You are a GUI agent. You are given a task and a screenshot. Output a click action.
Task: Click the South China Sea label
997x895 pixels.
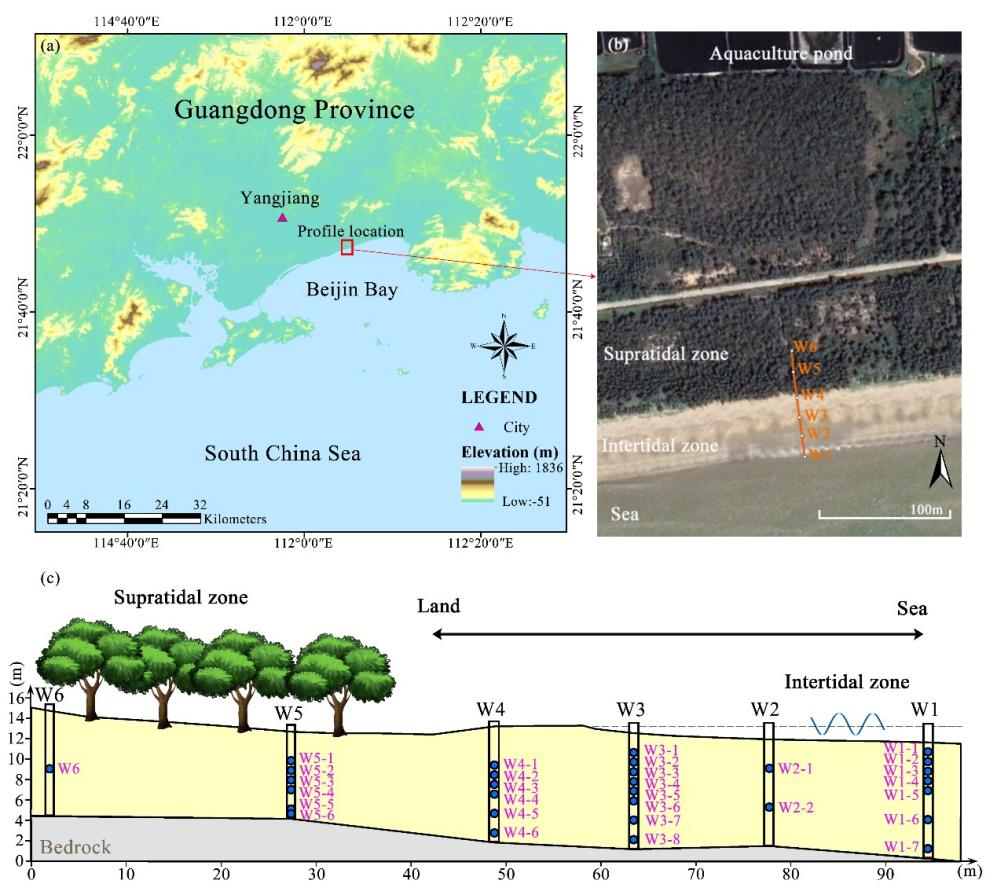tap(282, 454)
